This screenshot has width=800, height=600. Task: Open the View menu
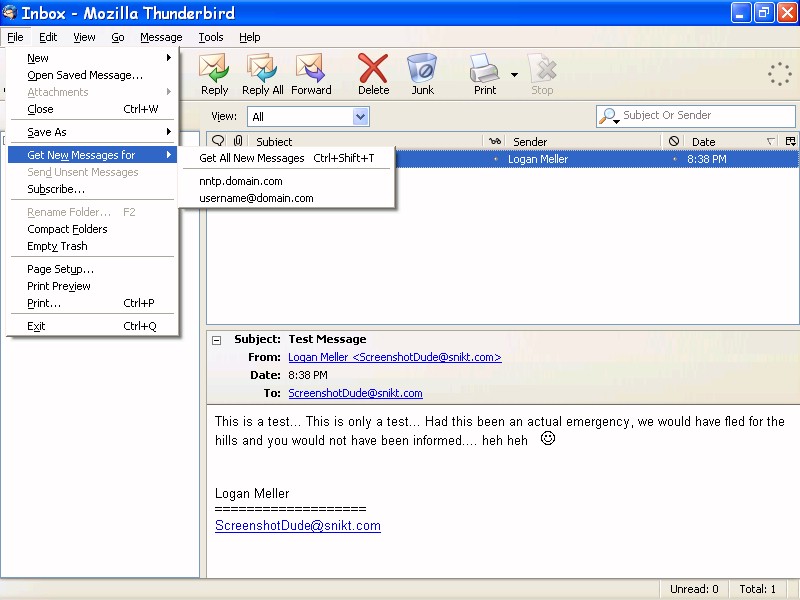(x=84, y=37)
